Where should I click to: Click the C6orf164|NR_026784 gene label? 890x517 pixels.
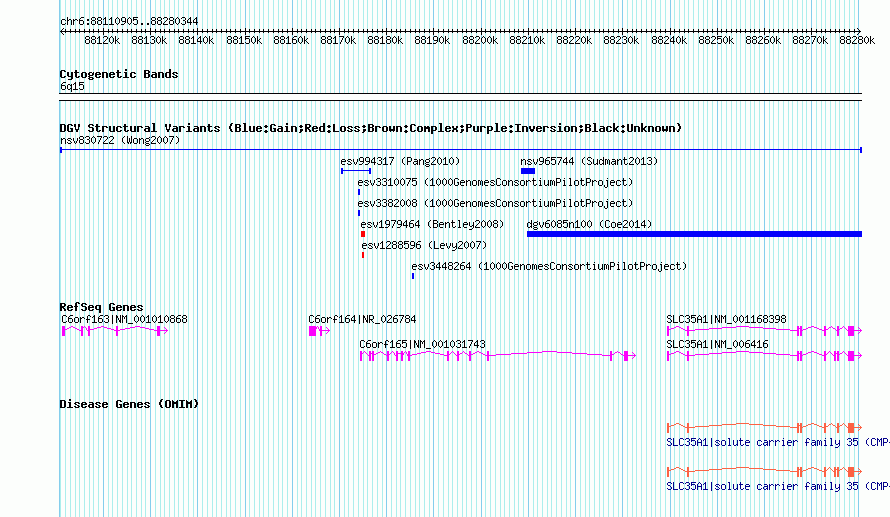point(362,320)
